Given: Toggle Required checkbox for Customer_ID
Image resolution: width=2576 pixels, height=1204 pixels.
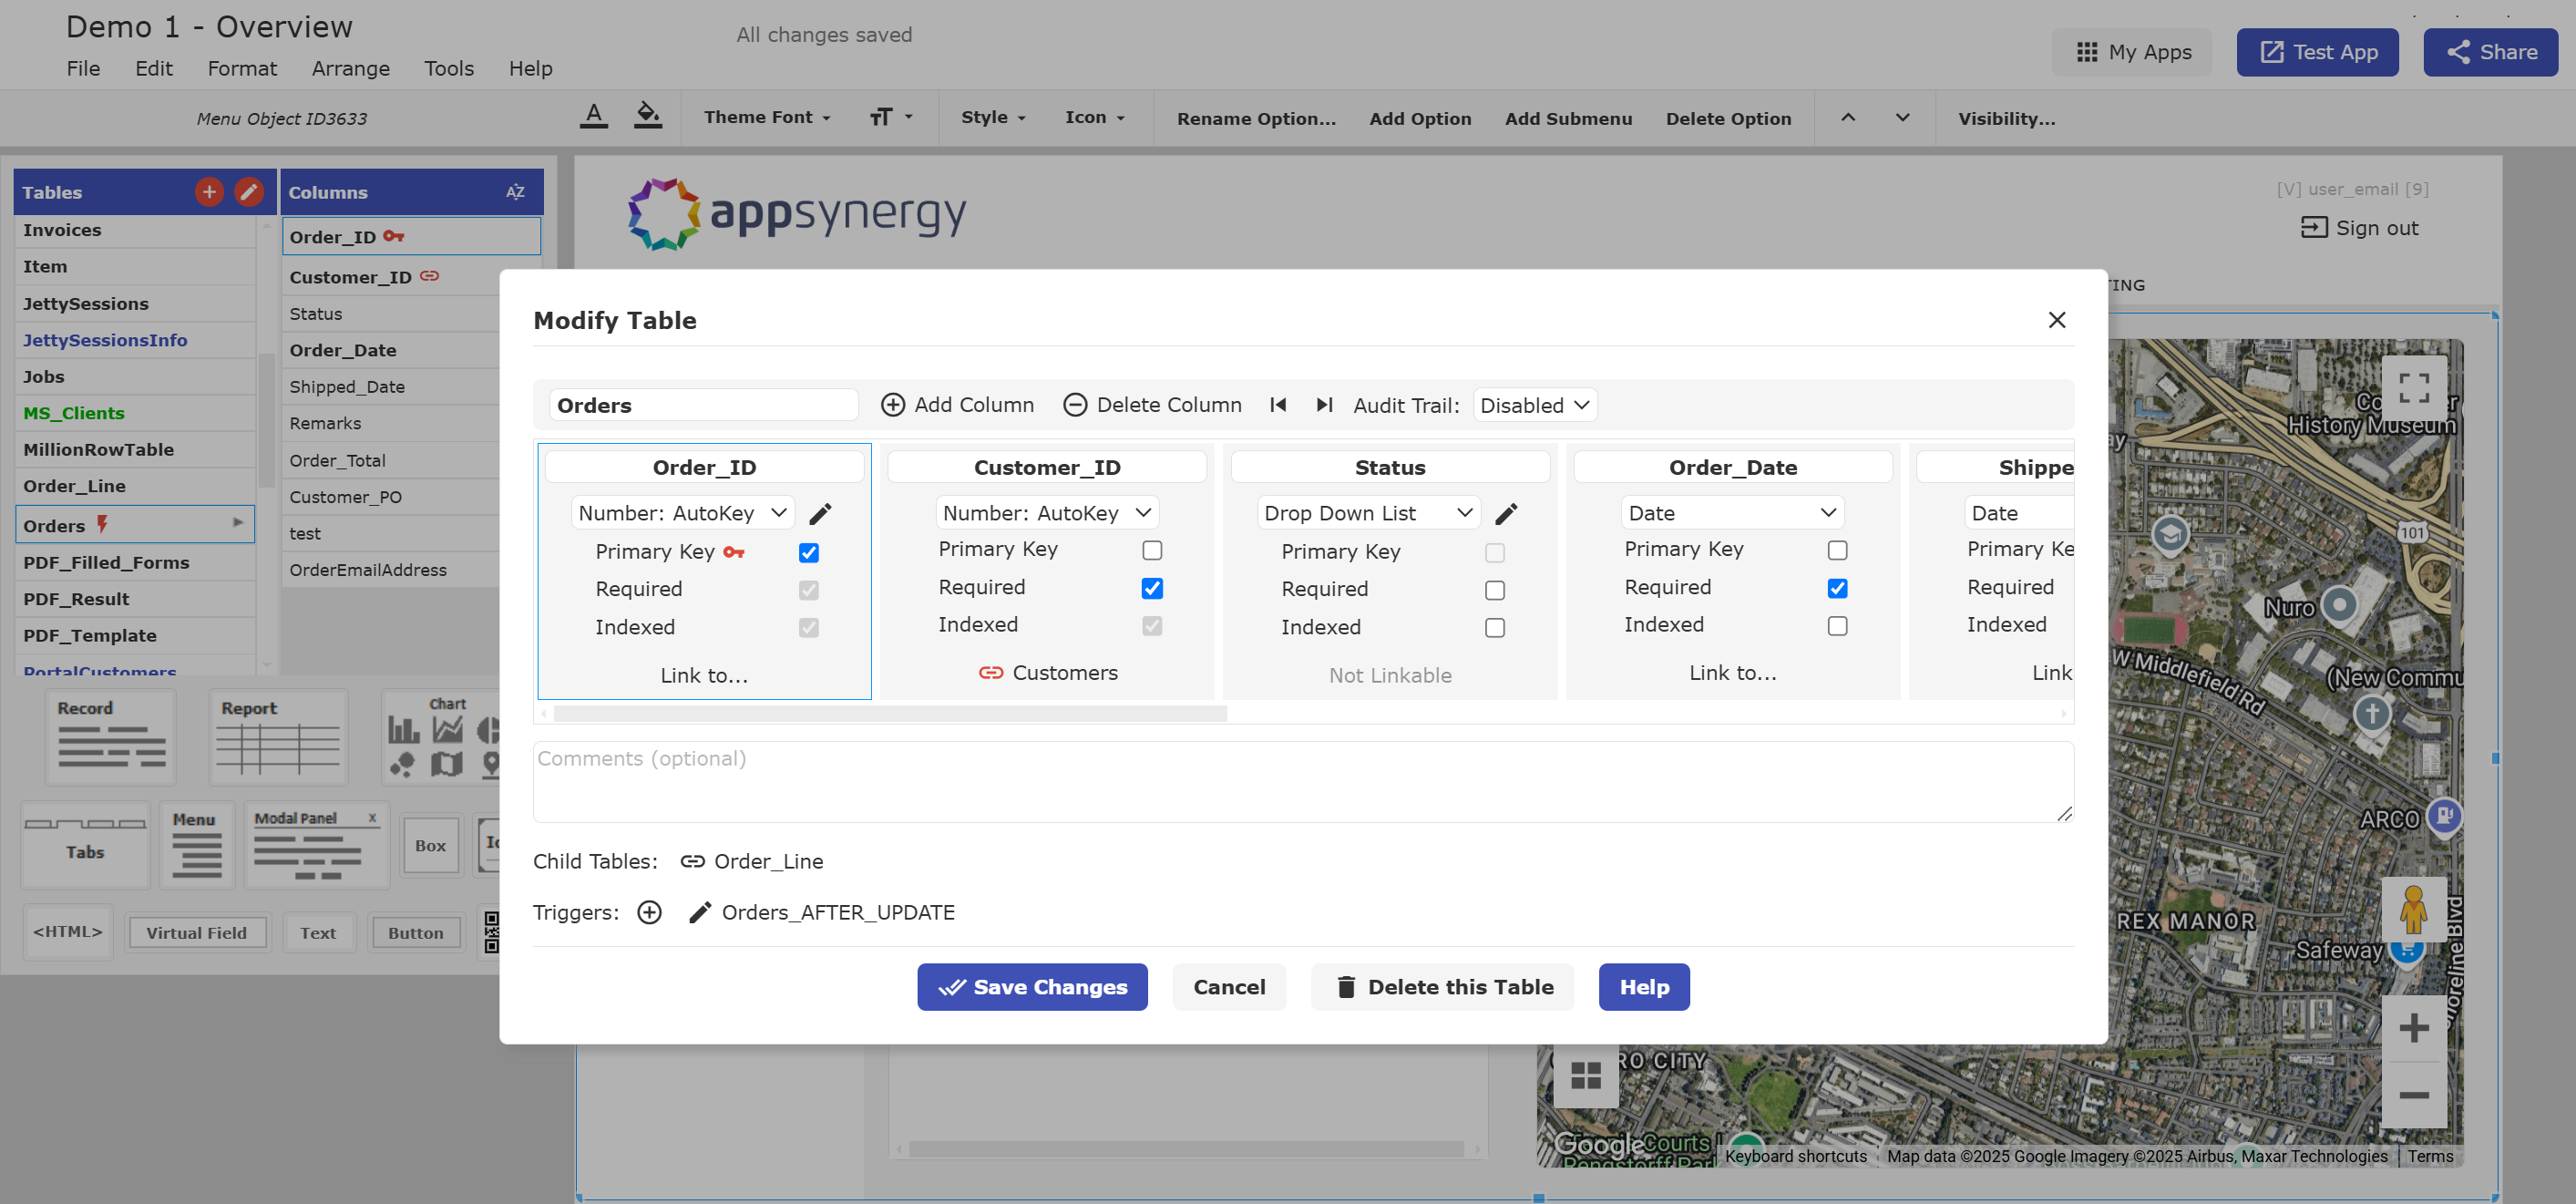Looking at the screenshot, I should click(1152, 588).
